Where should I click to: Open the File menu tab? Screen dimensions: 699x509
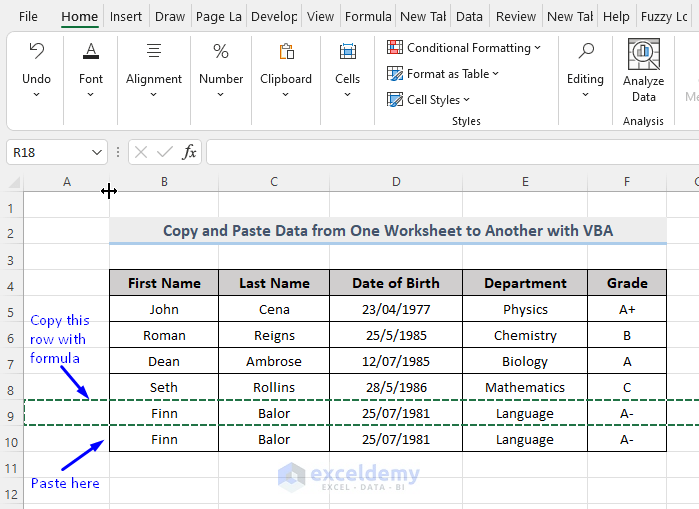click(28, 17)
